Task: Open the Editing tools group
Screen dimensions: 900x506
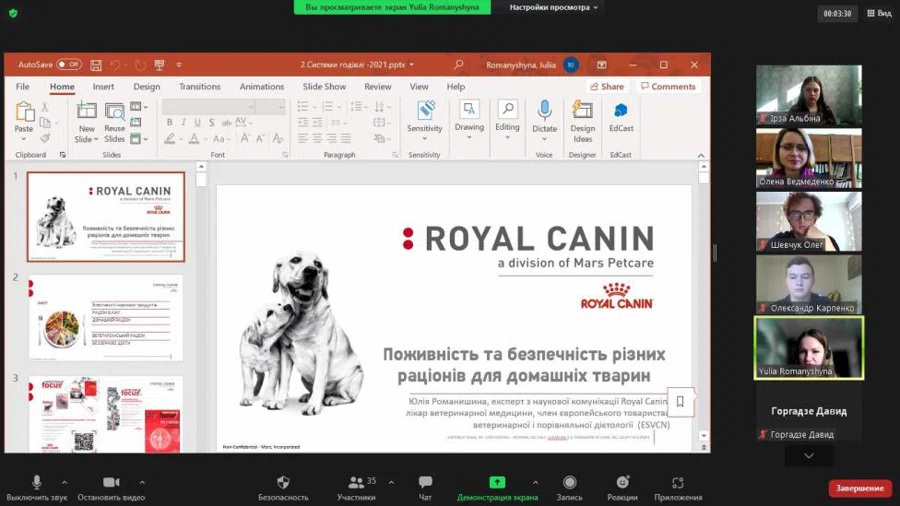Action: point(507,119)
